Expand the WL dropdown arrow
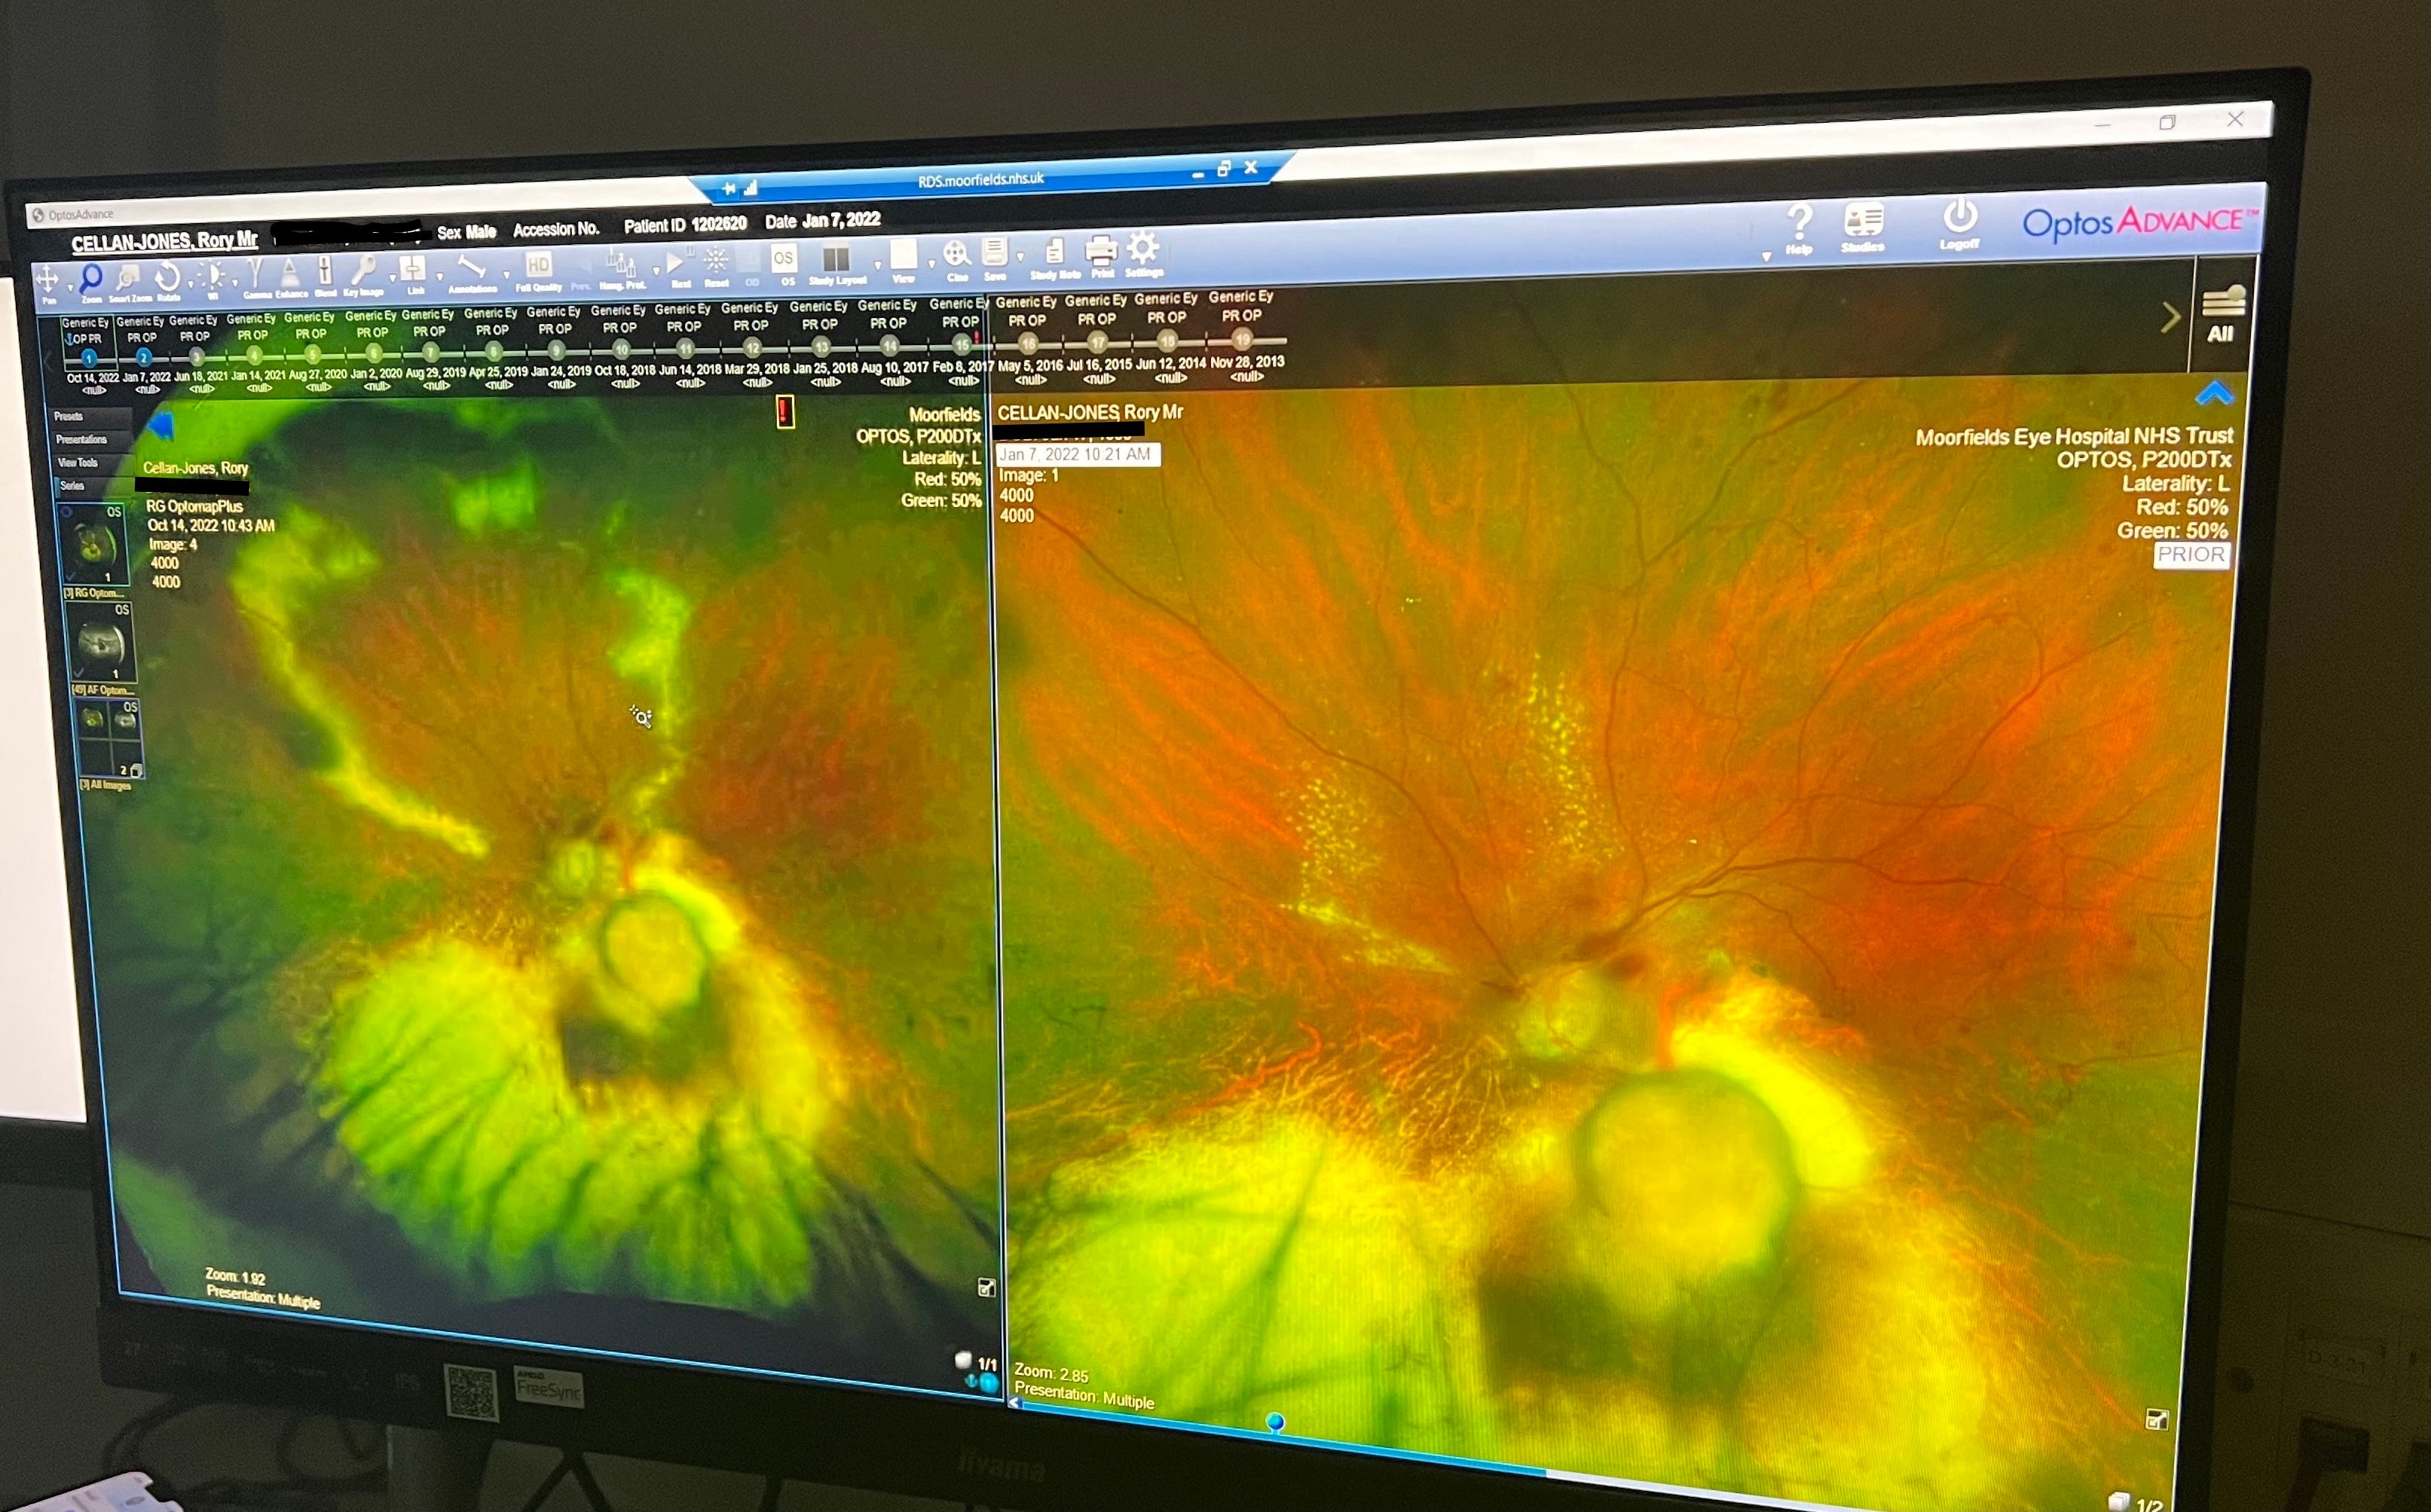 coord(234,283)
